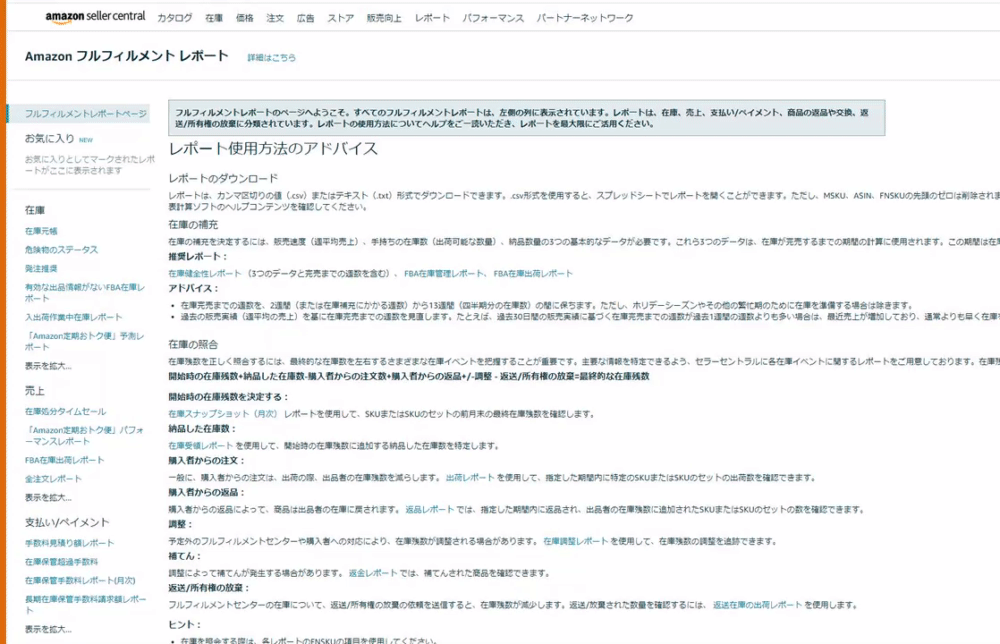Open the 返金レポート link
The height and width of the screenshot is (644, 1000).
(x=373, y=573)
